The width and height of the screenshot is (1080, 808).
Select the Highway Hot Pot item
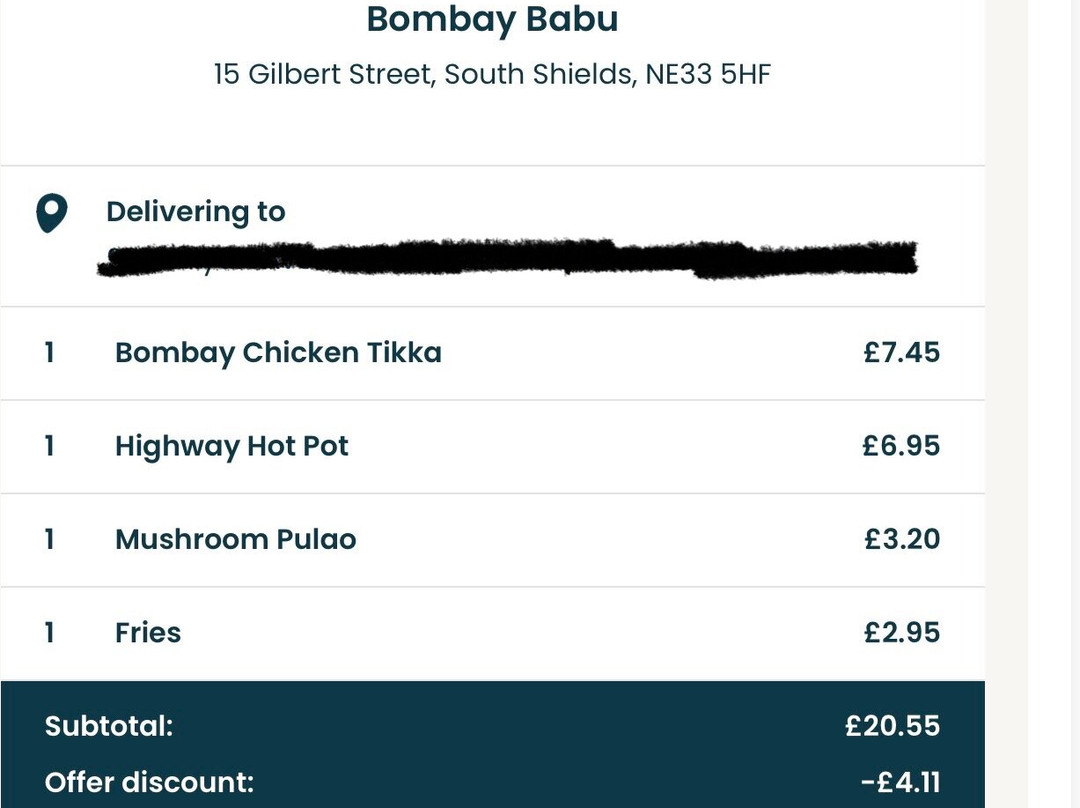click(231, 446)
